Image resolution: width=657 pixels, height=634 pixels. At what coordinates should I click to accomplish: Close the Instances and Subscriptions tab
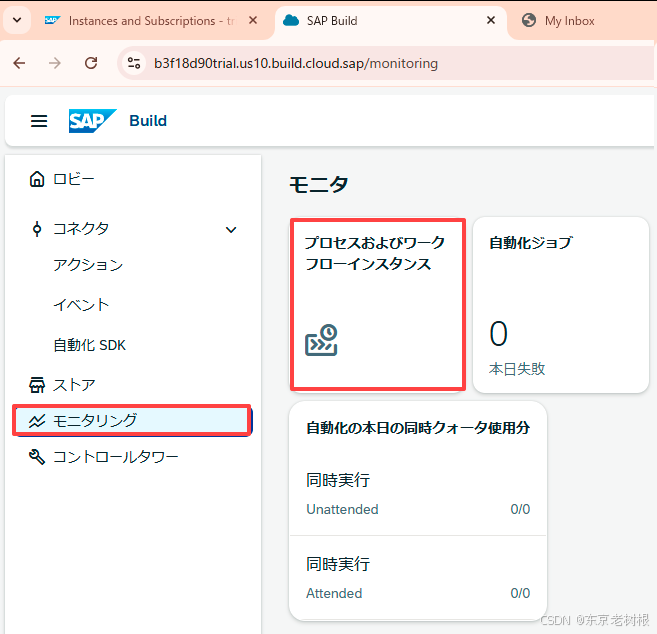point(253,20)
